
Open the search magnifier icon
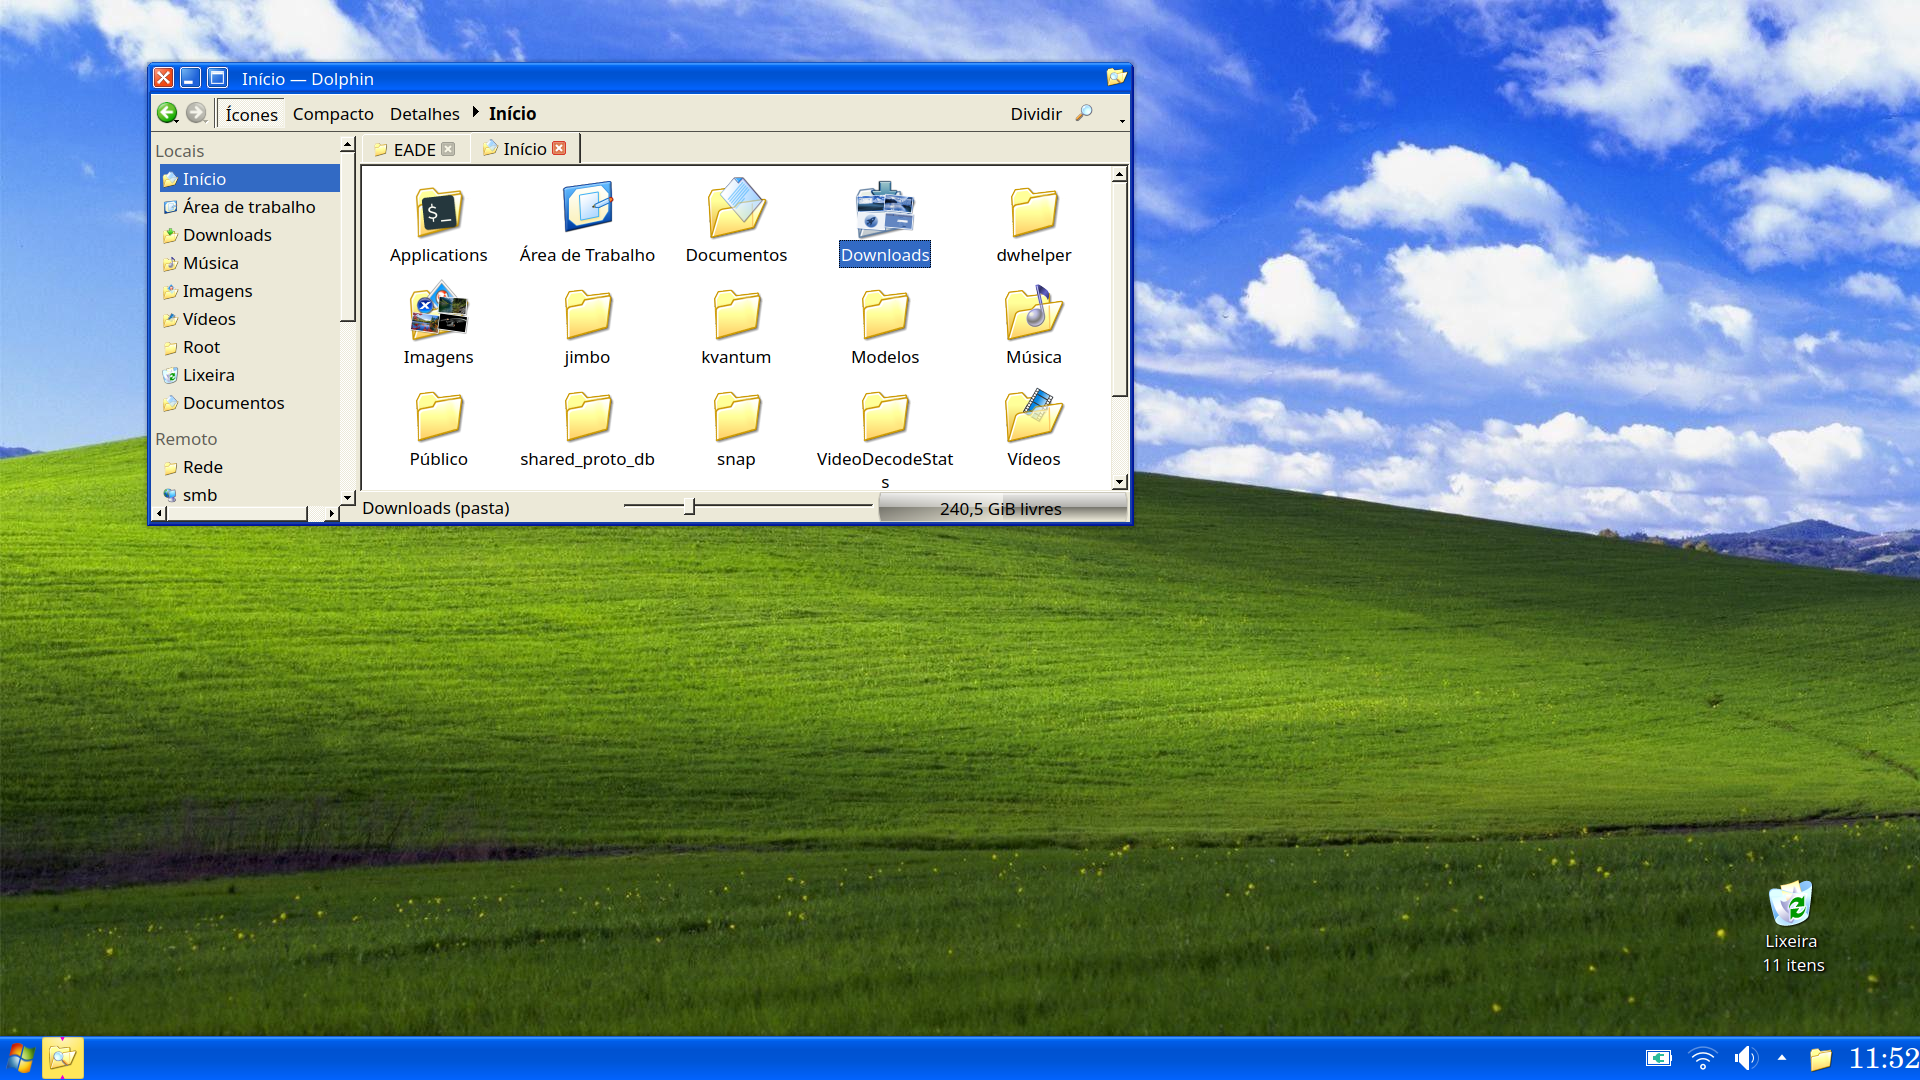pos(1084,113)
